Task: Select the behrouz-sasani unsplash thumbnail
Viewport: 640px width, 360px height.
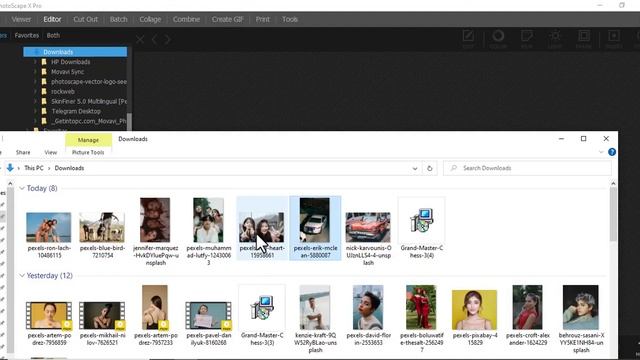Action: (x=580, y=307)
